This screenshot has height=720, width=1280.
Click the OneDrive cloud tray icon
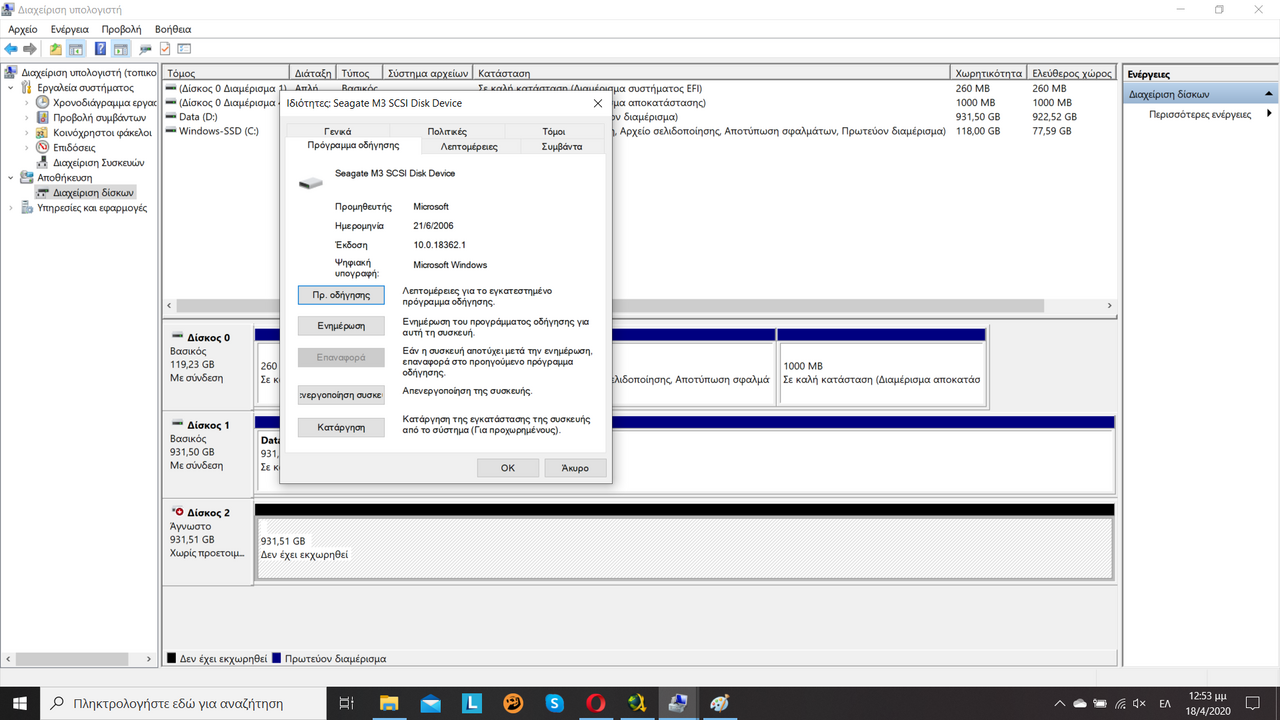pos(1080,703)
